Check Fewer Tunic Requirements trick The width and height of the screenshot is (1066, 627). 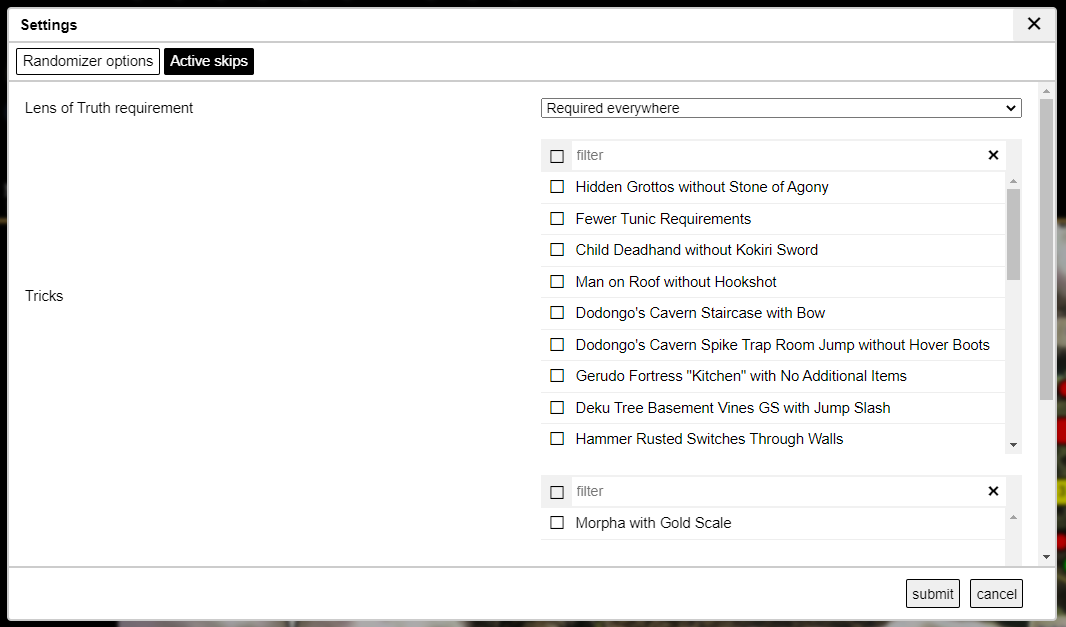click(x=557, y=219)
